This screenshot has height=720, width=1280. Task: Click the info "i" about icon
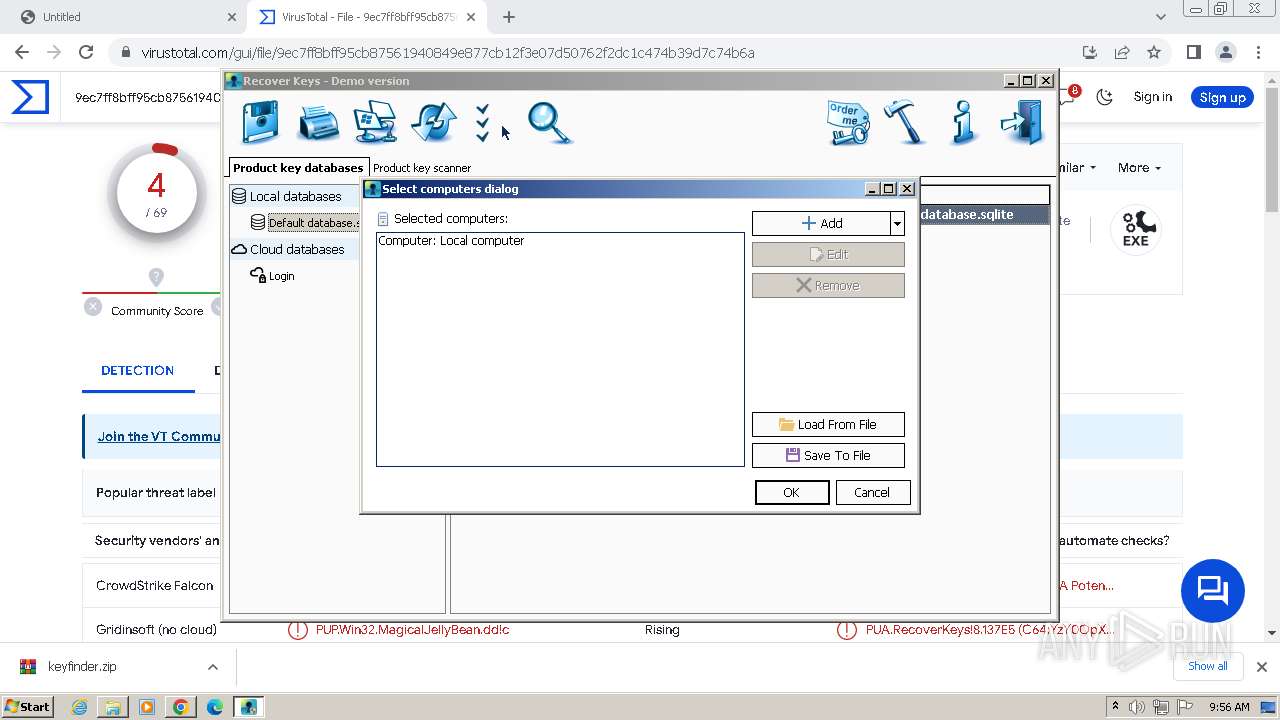(963, 121)
